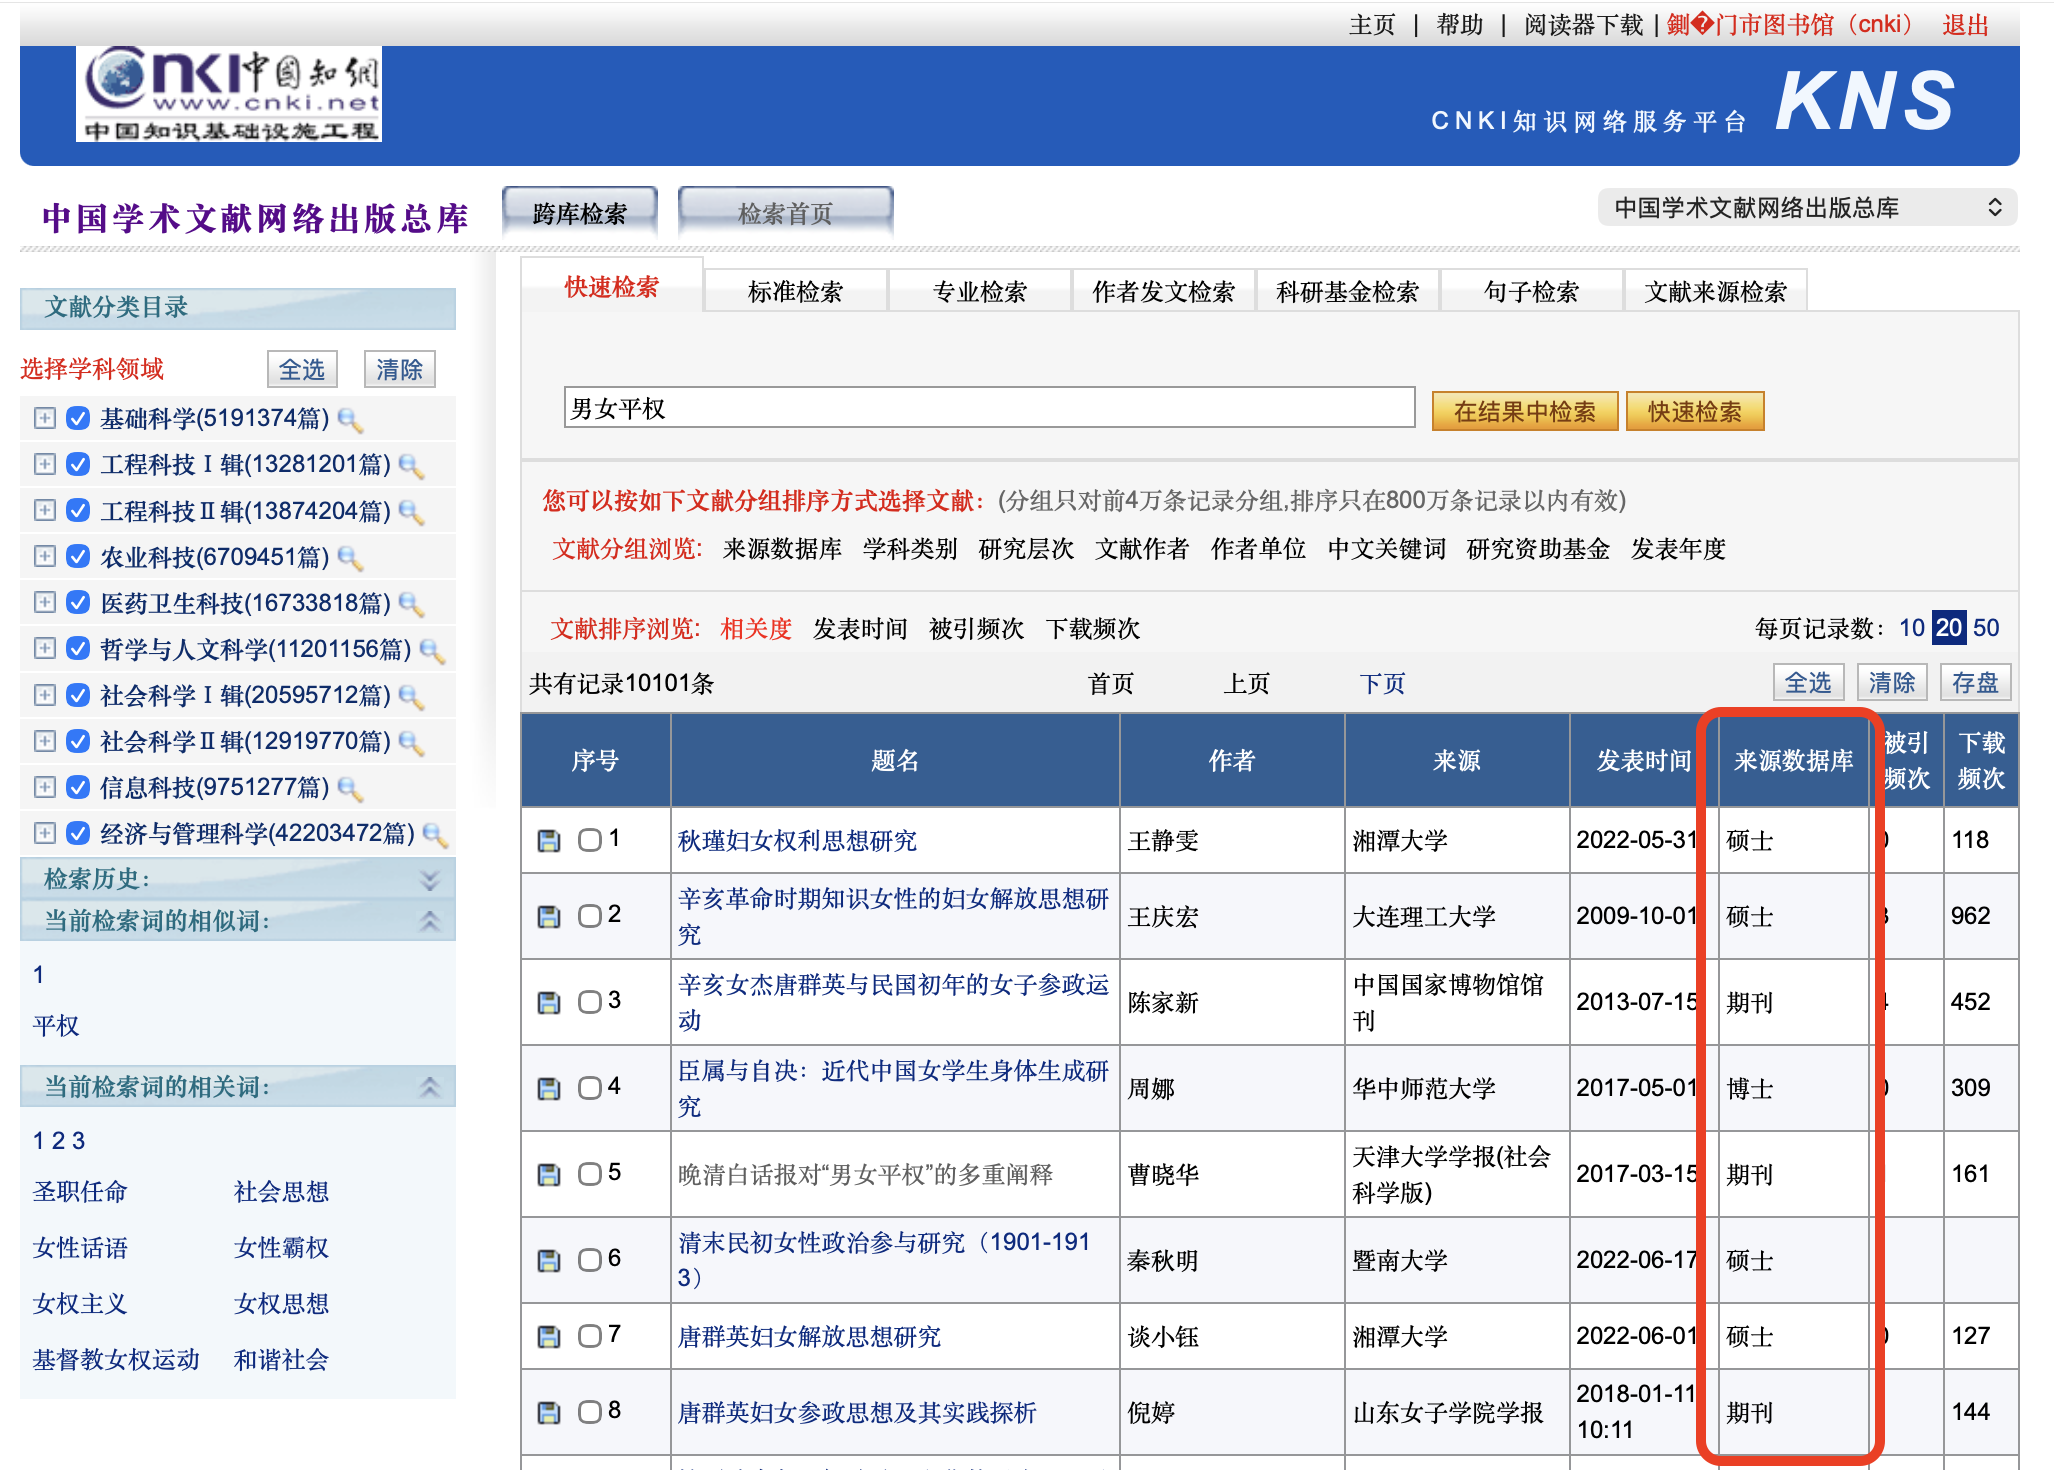Open the article 秋瑾妇女权利思想研究
2054x1470 pixels.
coord(798,841)
